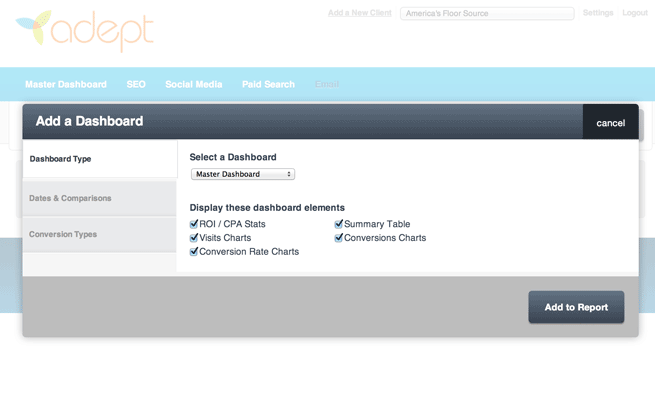Click the Adept logo

[85, 31]
